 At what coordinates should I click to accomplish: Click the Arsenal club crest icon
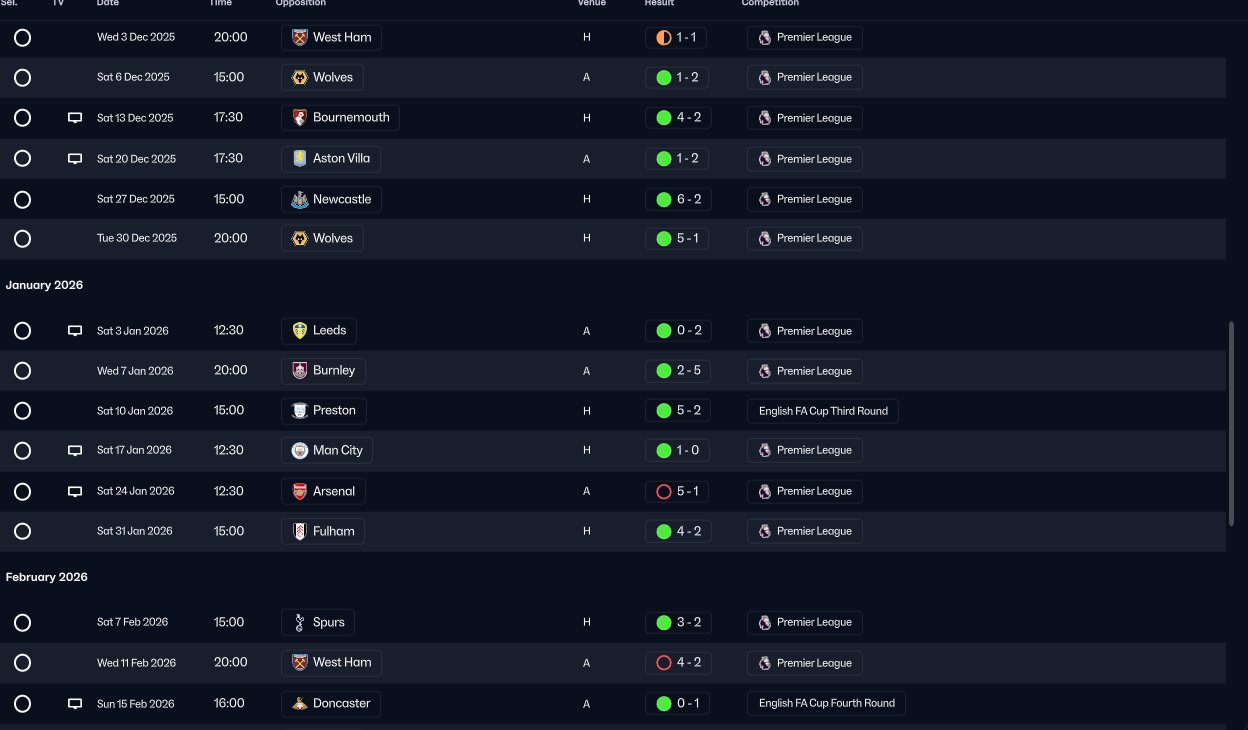[x=298, y=491]
